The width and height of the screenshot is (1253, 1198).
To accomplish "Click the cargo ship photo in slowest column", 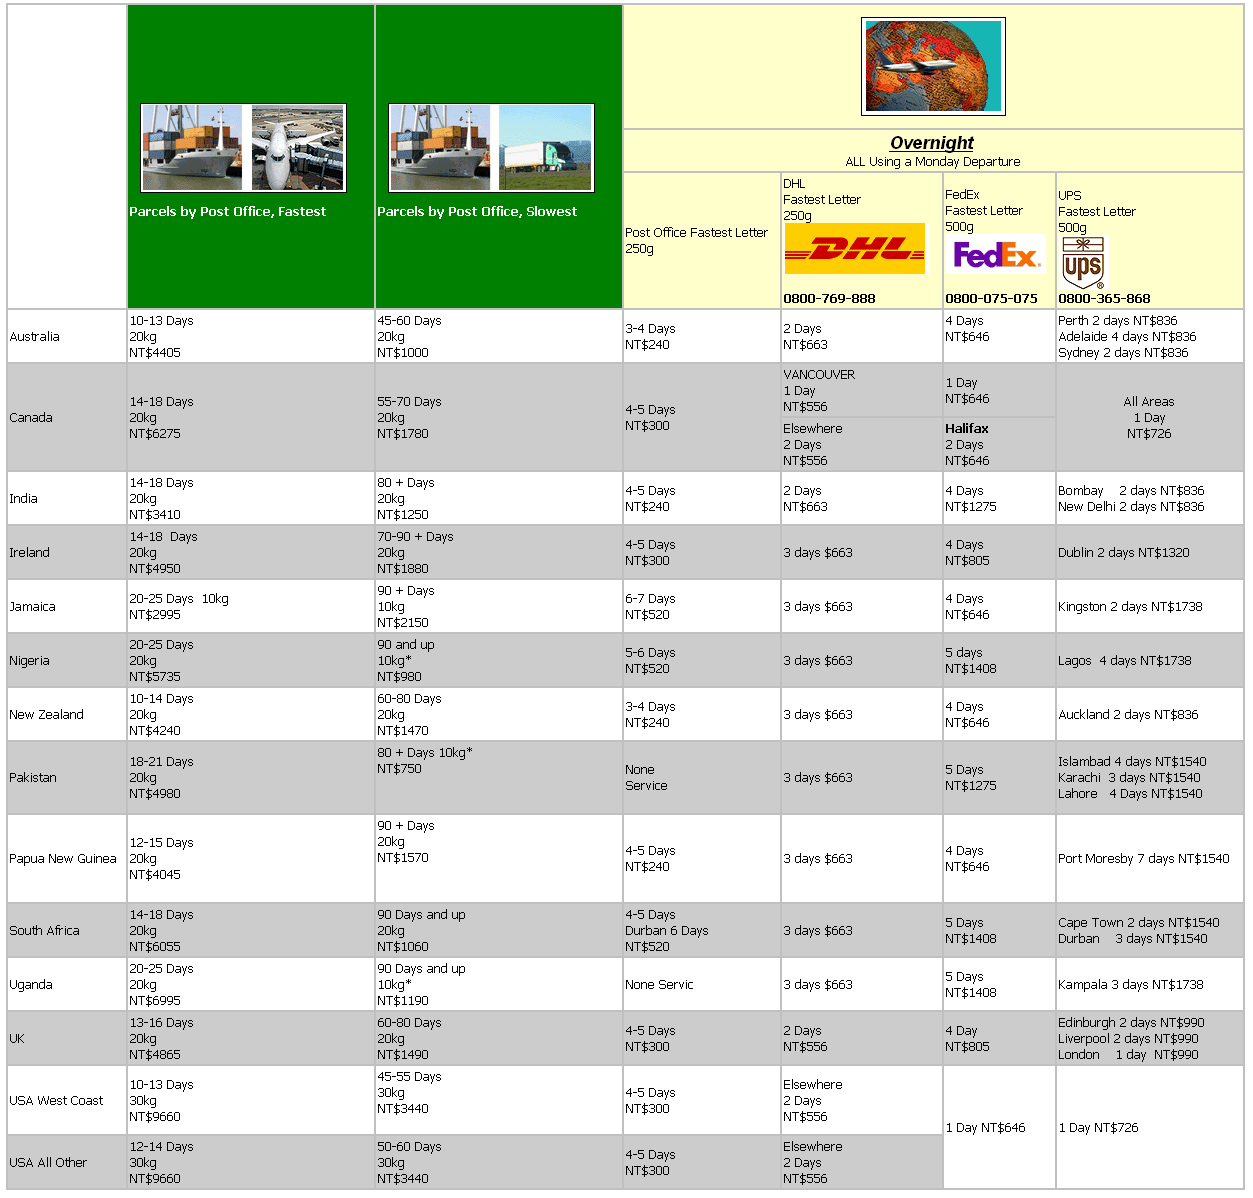I will 440,148.
